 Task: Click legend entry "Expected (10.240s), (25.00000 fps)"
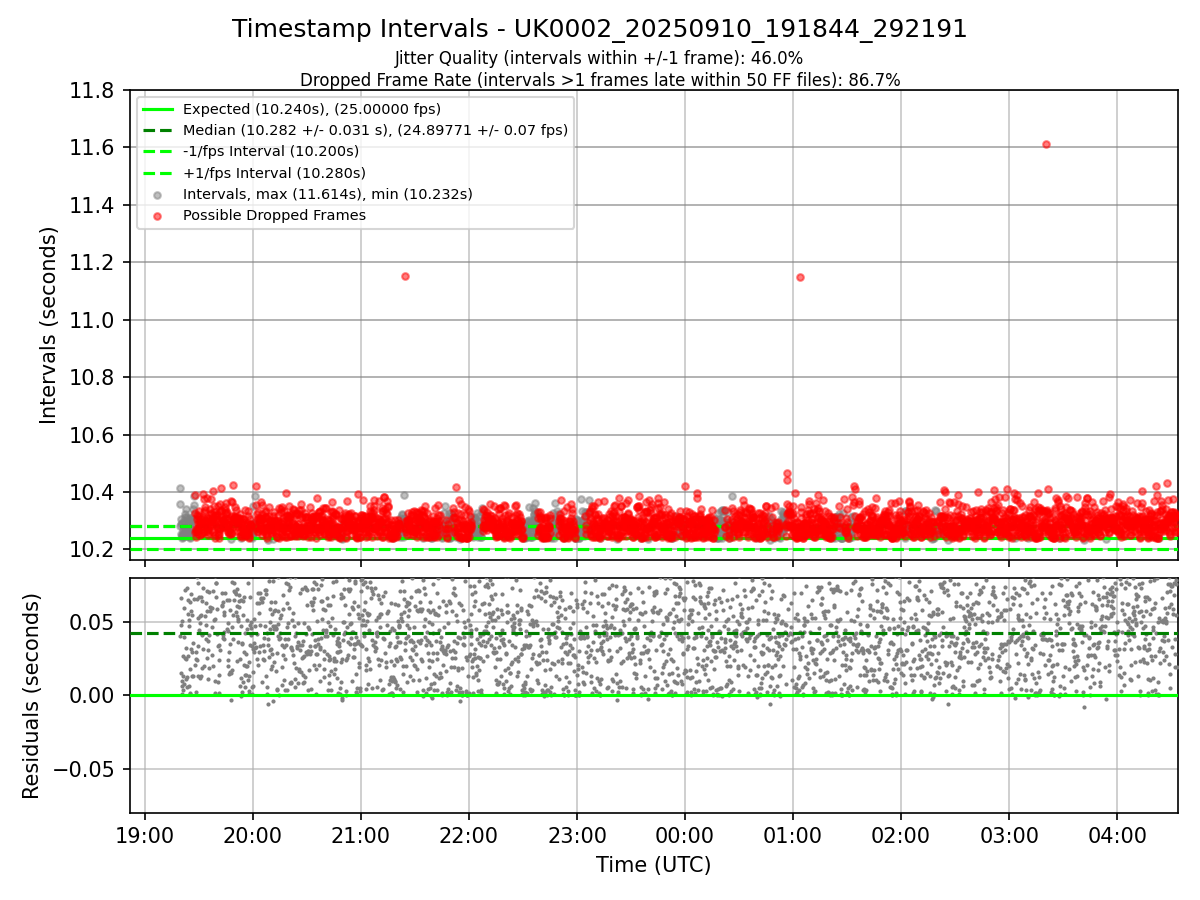(312, 109)
